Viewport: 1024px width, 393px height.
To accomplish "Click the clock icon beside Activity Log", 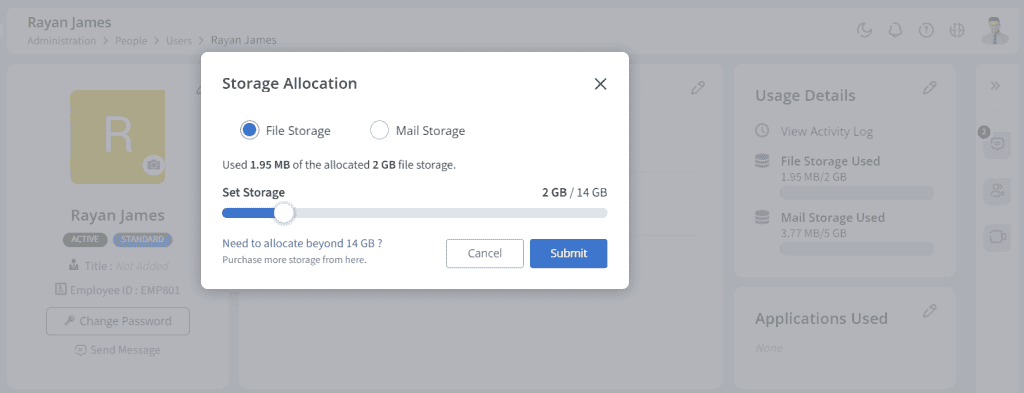I will click(x=761, y=131).
